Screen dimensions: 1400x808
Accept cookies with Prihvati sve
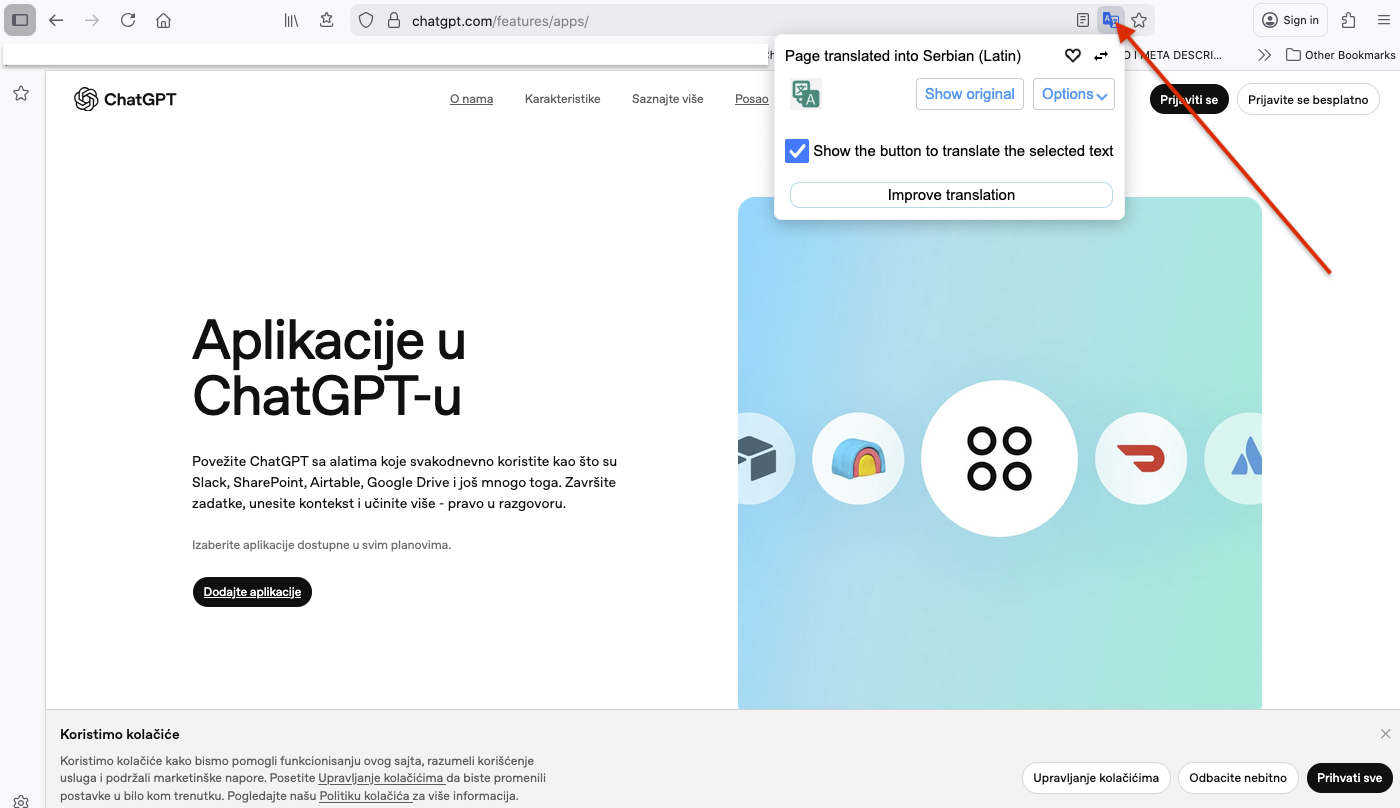[x=1349, y=778]
